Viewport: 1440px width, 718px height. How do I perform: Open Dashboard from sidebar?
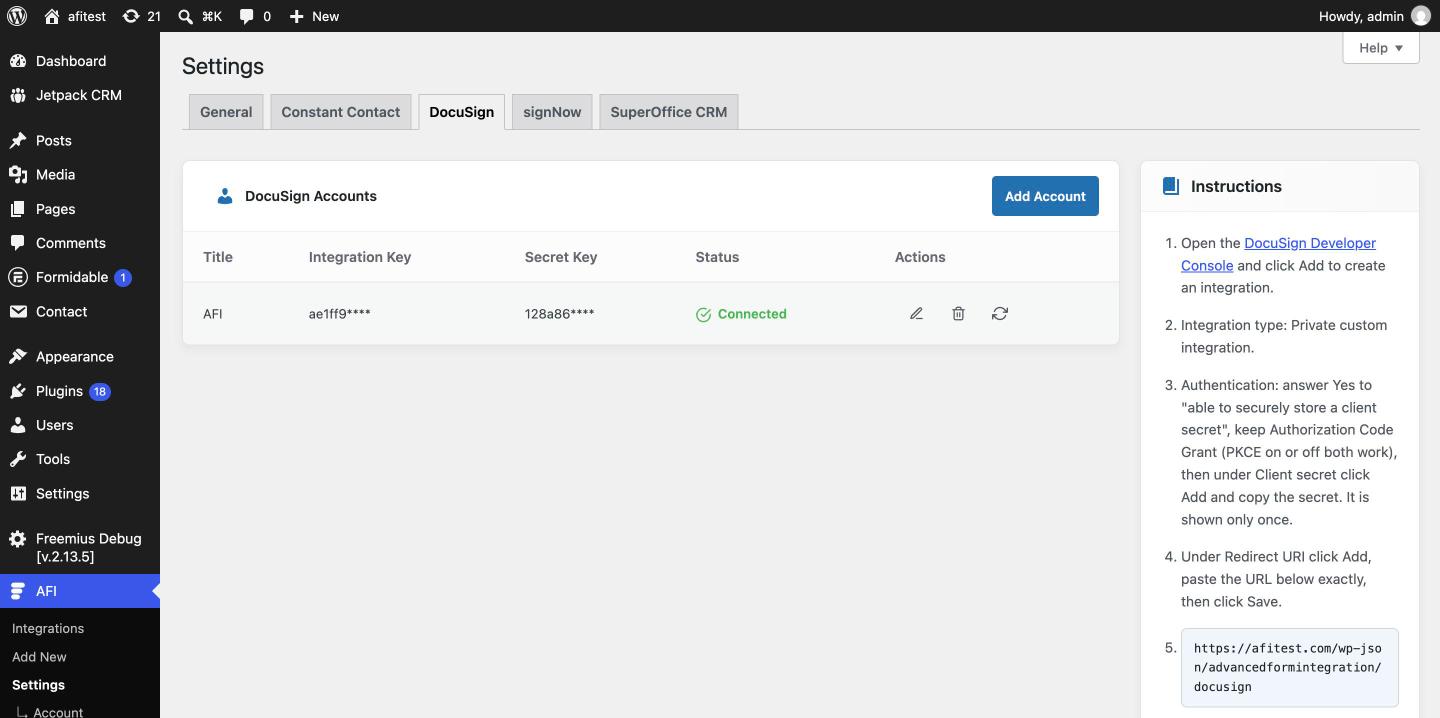click(80, 61)
